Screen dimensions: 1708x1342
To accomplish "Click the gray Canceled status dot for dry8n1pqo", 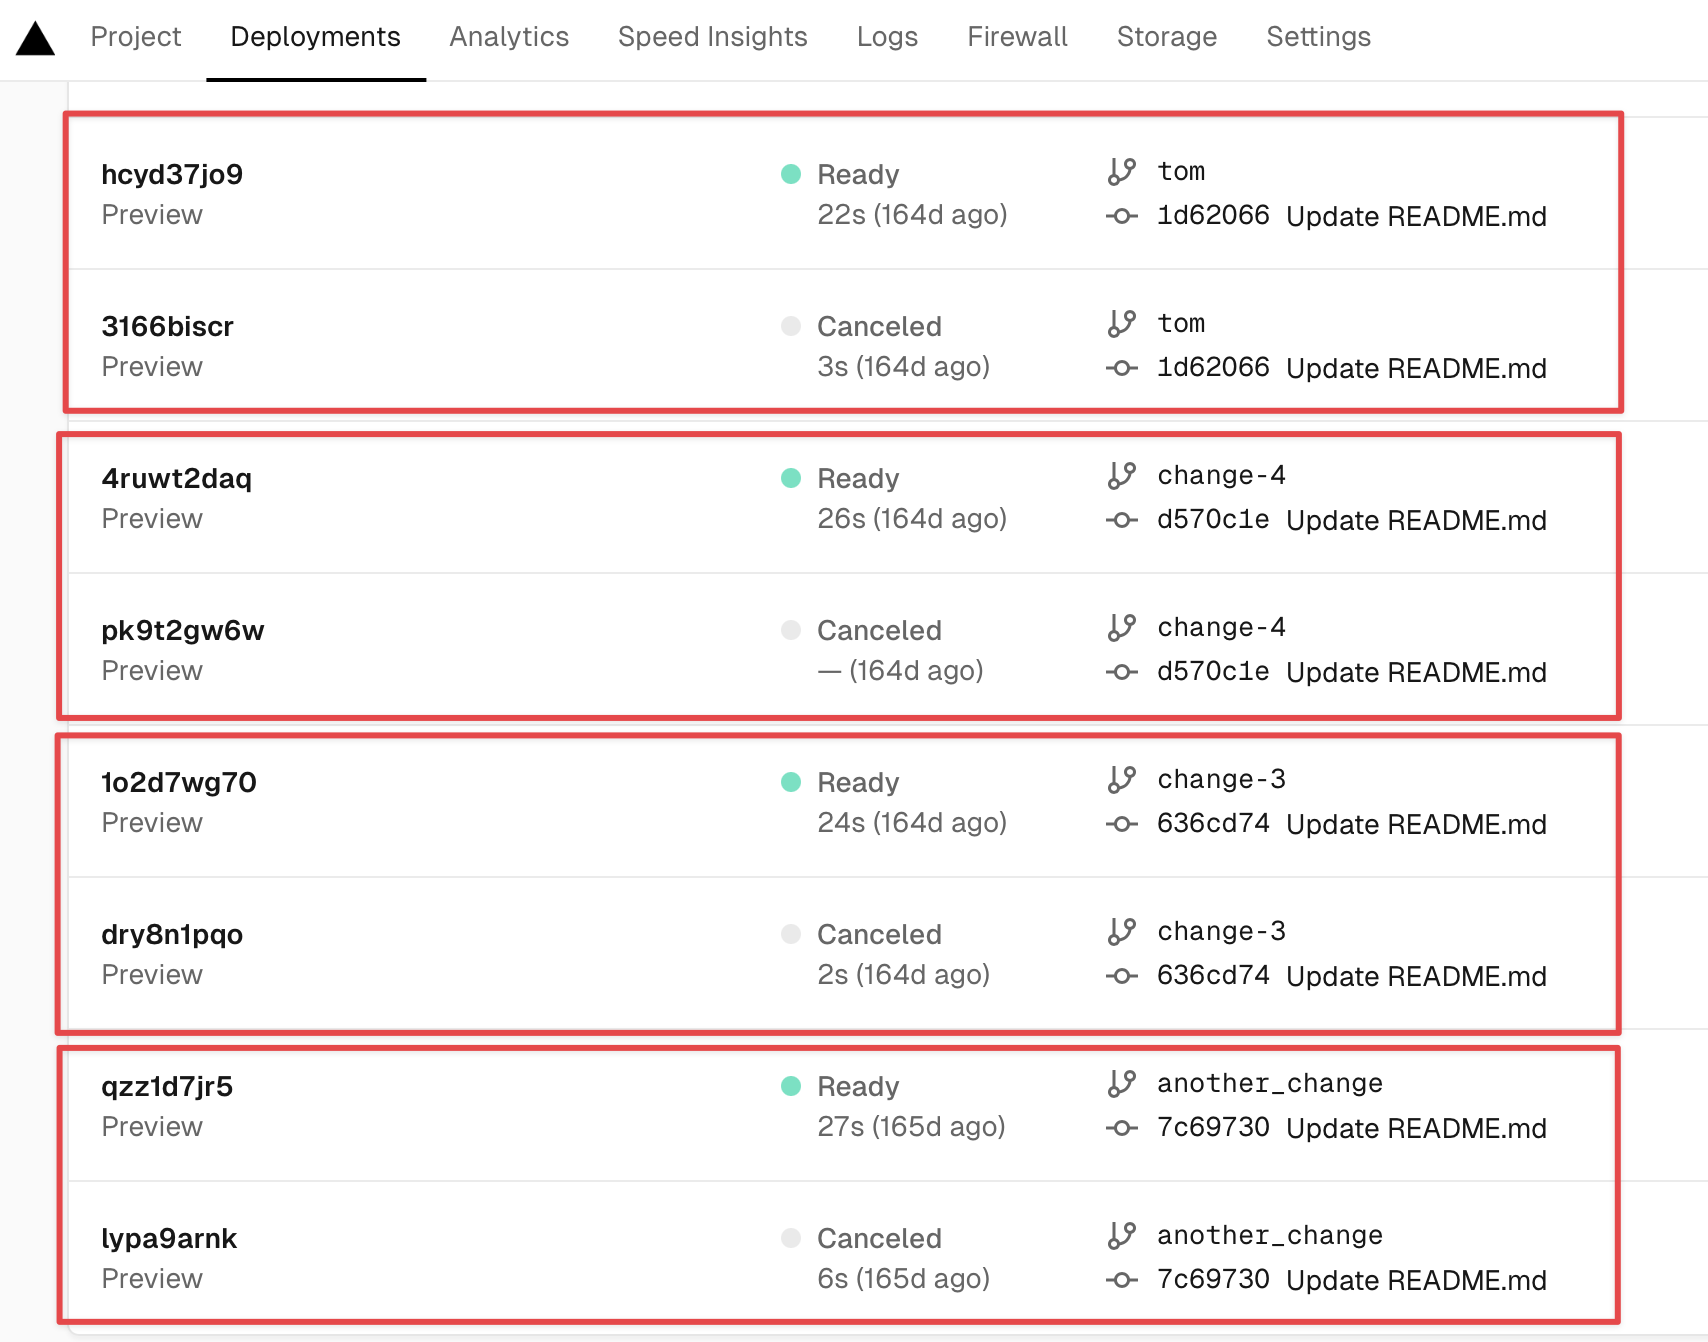I will [x=791, y=934].
